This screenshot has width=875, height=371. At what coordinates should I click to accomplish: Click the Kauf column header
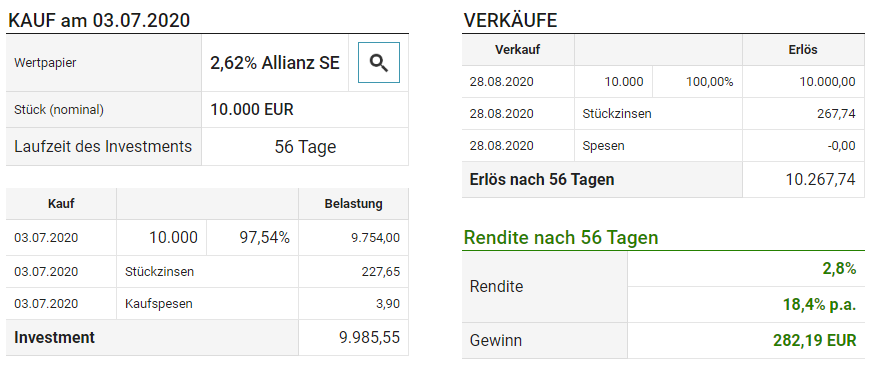pyautogui.click(x=61, y=204)
